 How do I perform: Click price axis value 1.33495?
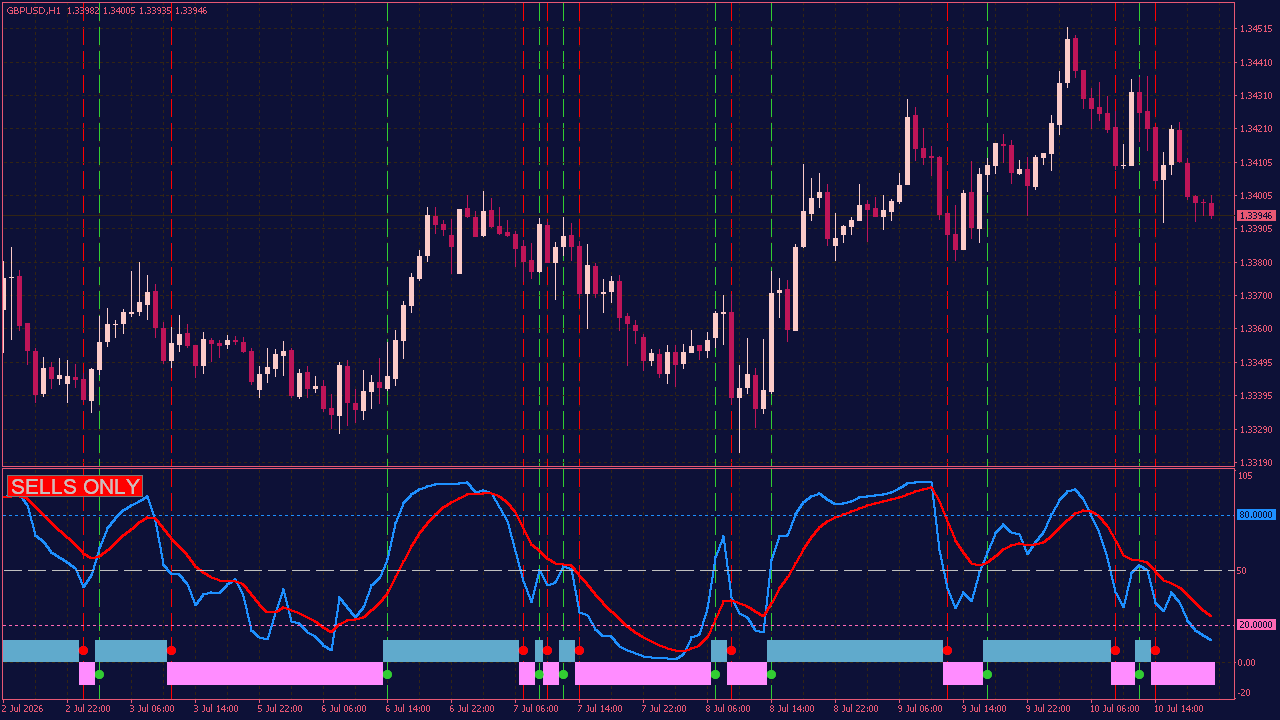[x=1256, y=363]
